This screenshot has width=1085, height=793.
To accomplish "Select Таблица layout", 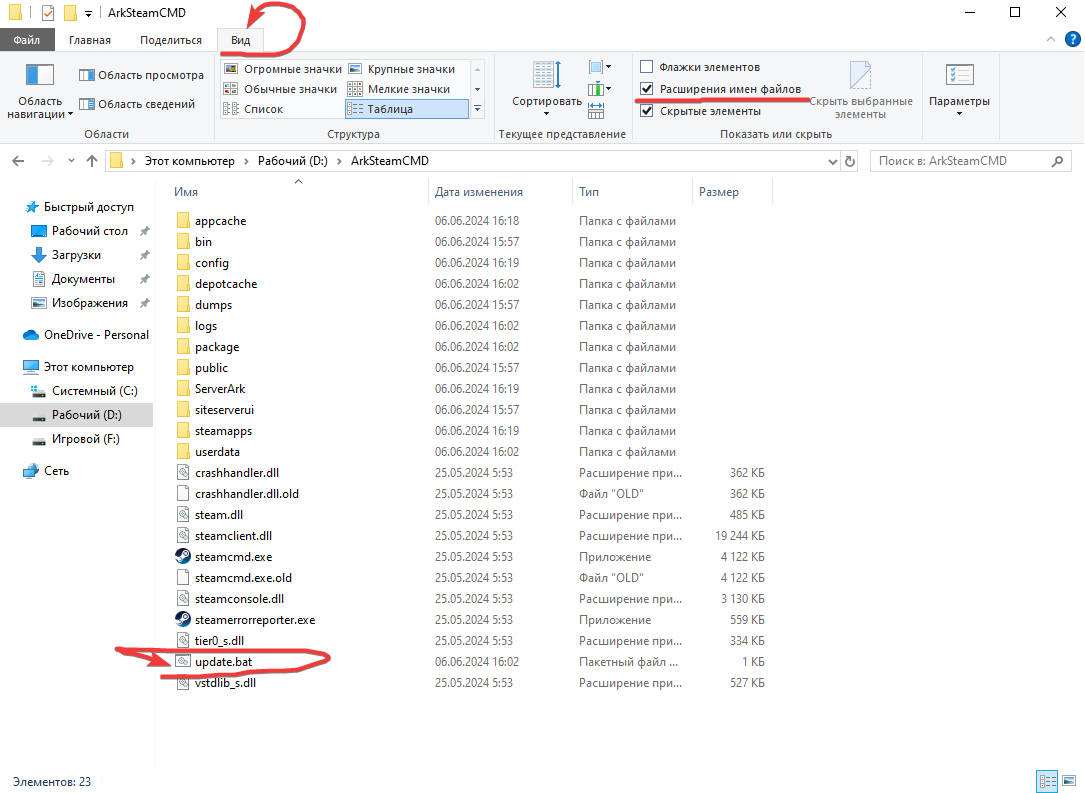I will pyautogui.click(x=406, y=109).
